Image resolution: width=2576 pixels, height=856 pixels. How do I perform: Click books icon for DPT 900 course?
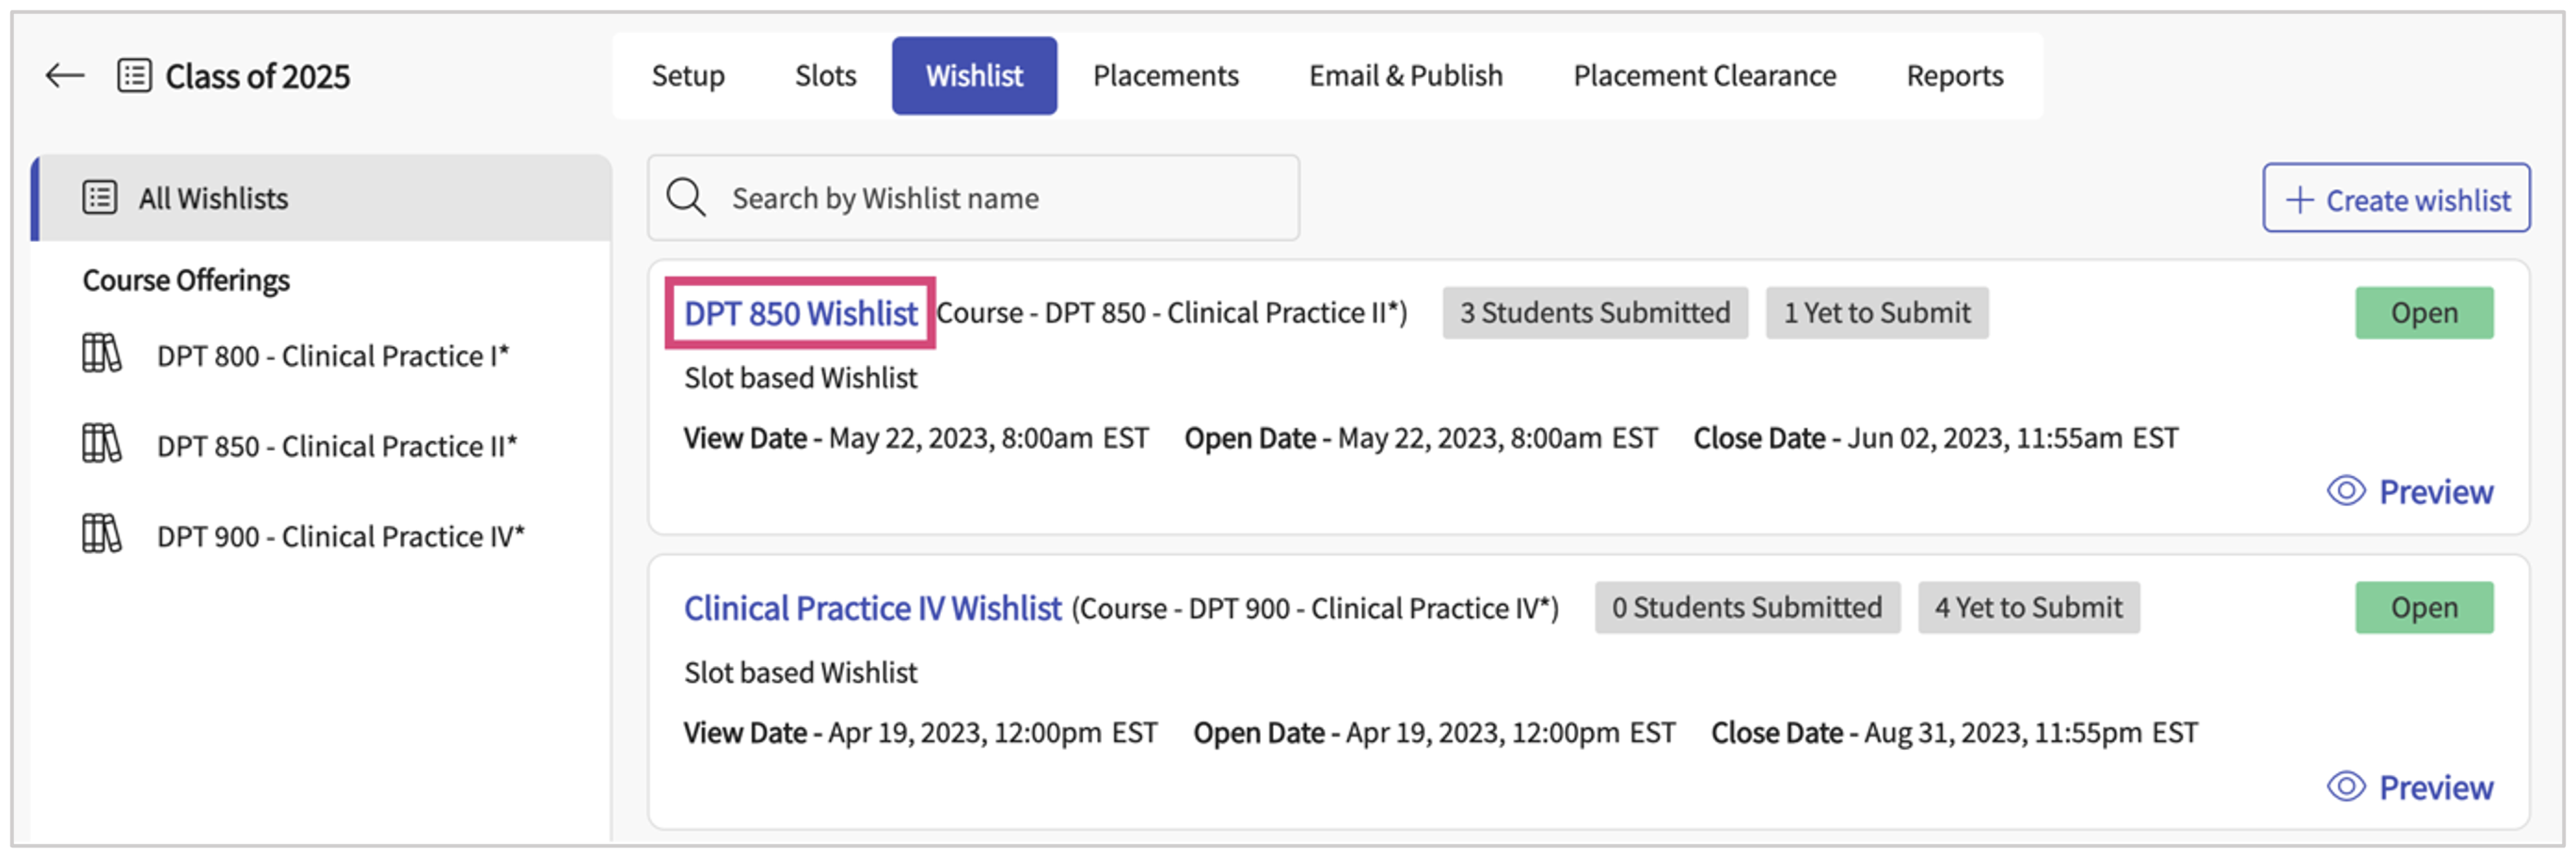101,534
